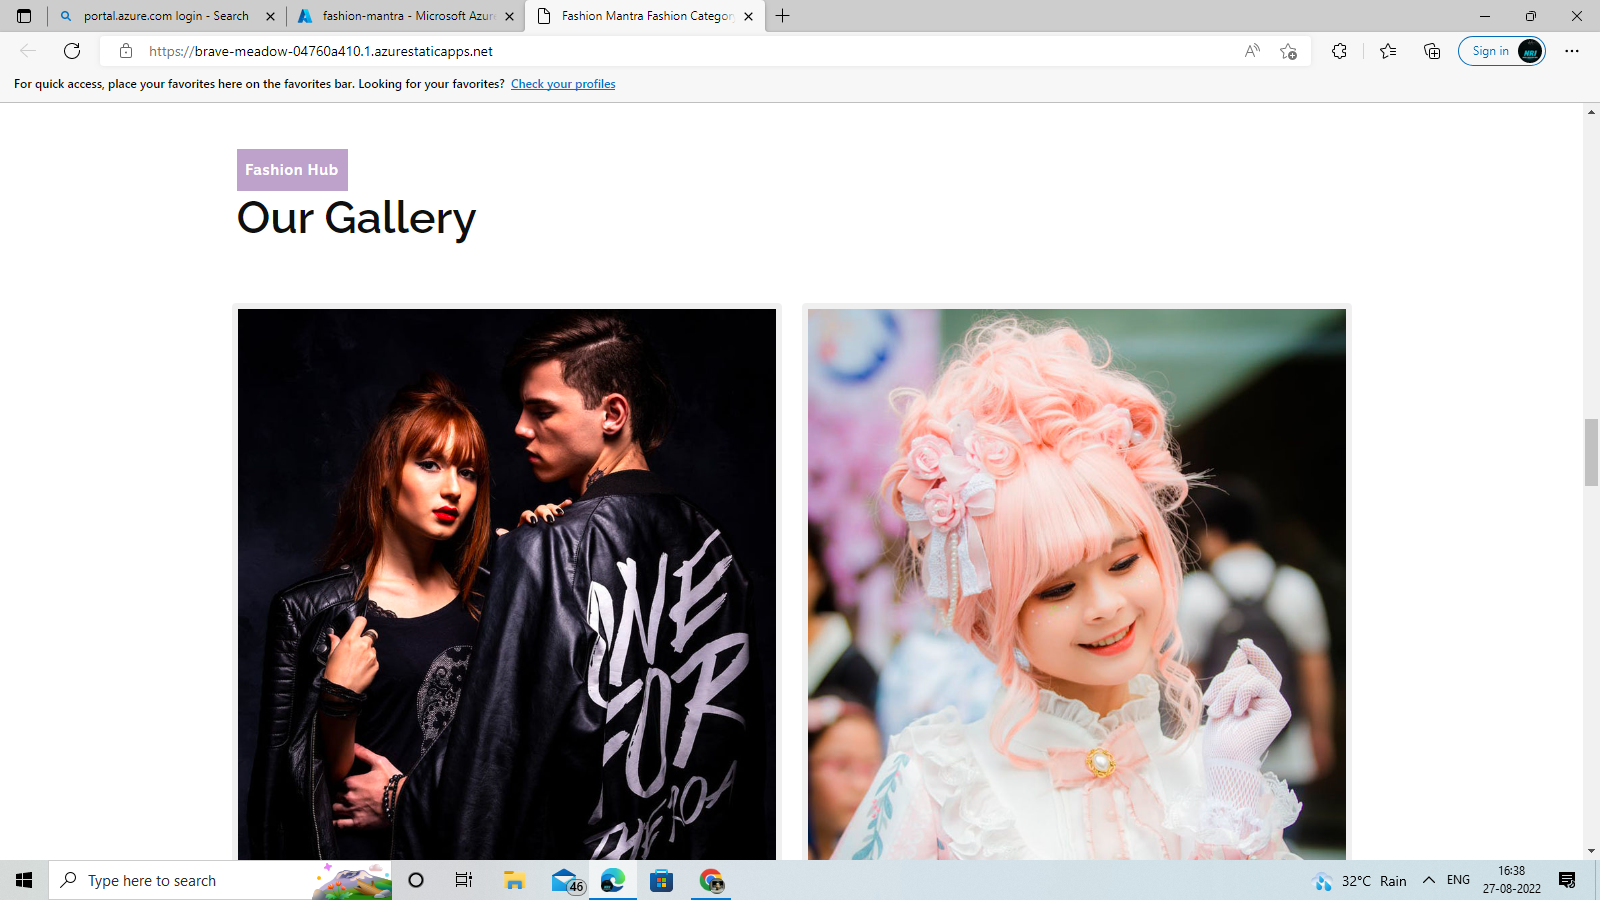Screen dimensions: 1600x900
Task: Open Browser essentials next to the address bar
Action: [1339, 51]
